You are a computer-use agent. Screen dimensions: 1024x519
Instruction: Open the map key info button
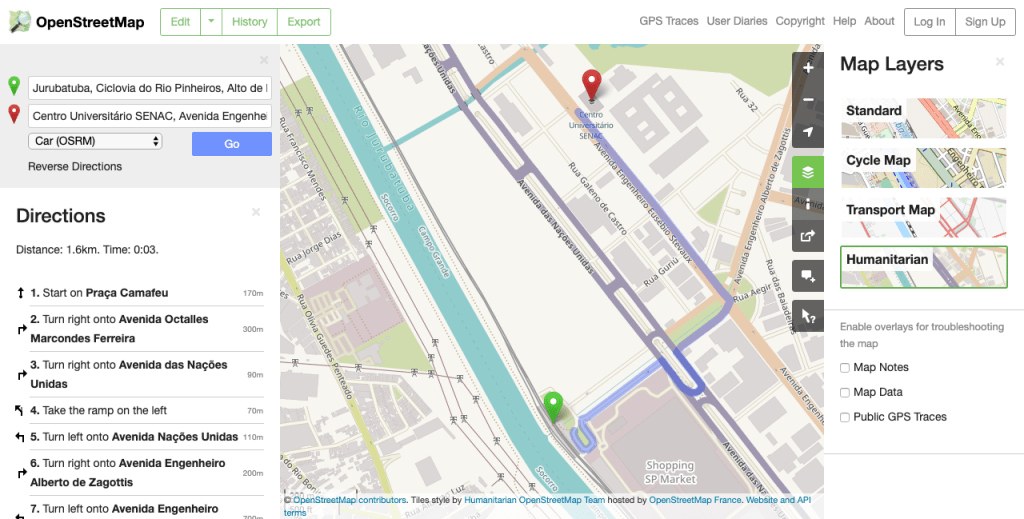pos(808,204)
